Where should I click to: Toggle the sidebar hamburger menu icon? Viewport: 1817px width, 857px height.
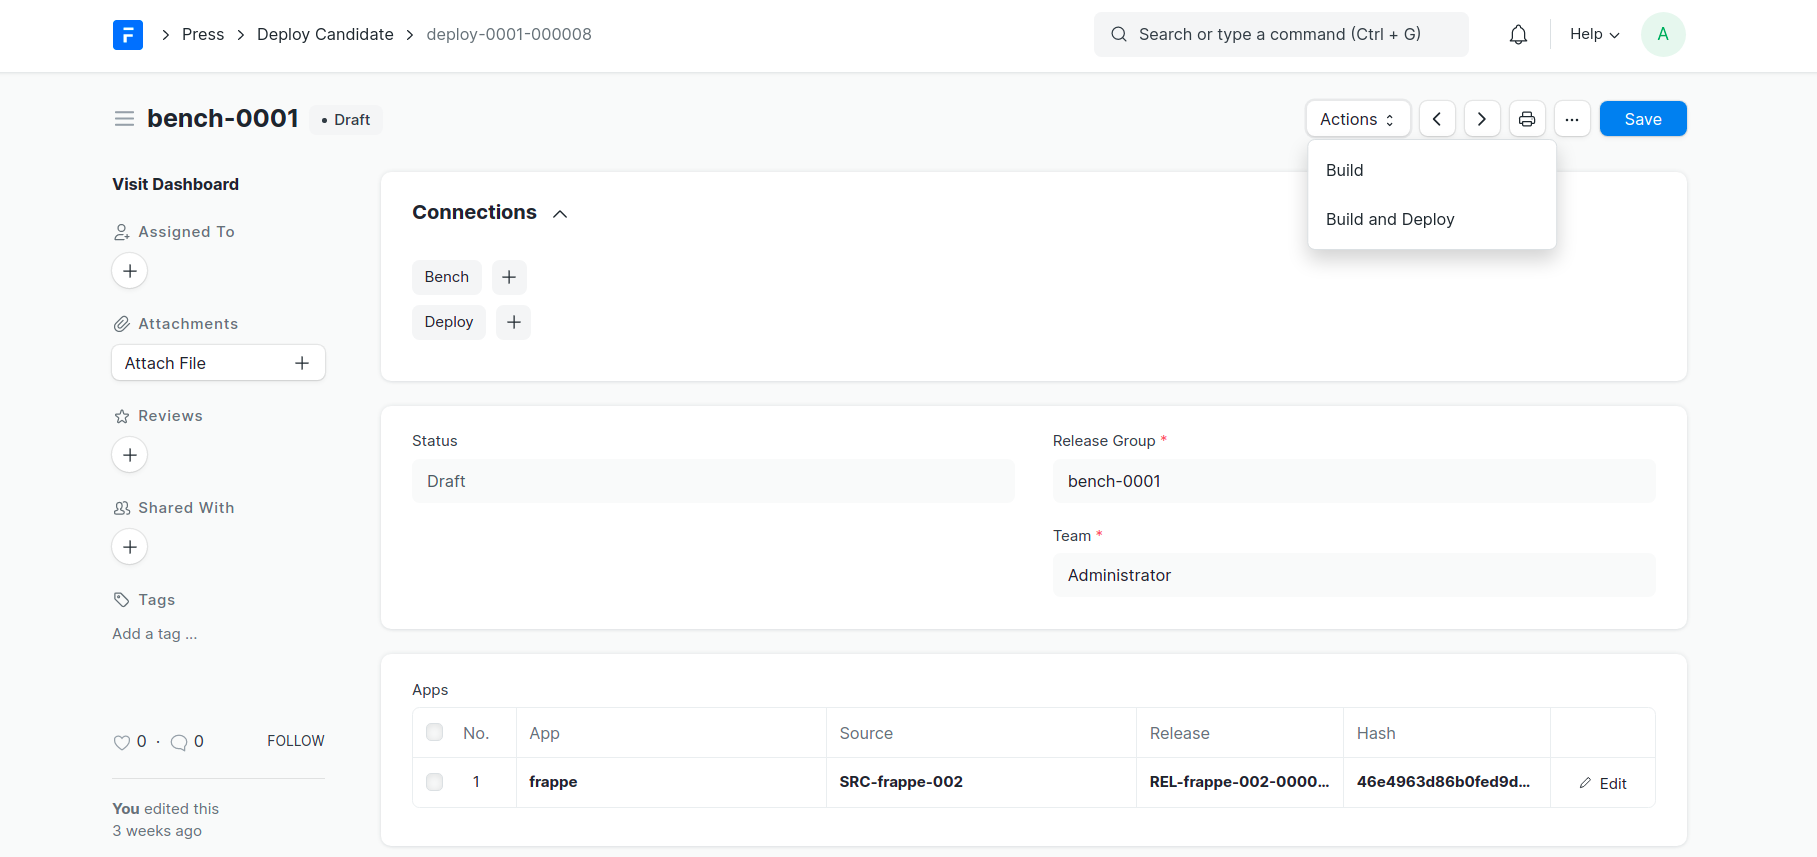click(124, 119)
